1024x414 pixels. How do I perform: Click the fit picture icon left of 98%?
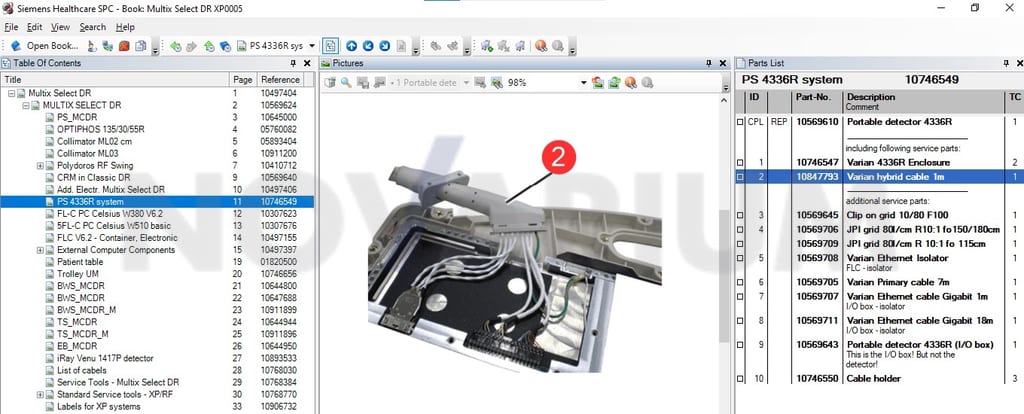(x=496, y=83)
